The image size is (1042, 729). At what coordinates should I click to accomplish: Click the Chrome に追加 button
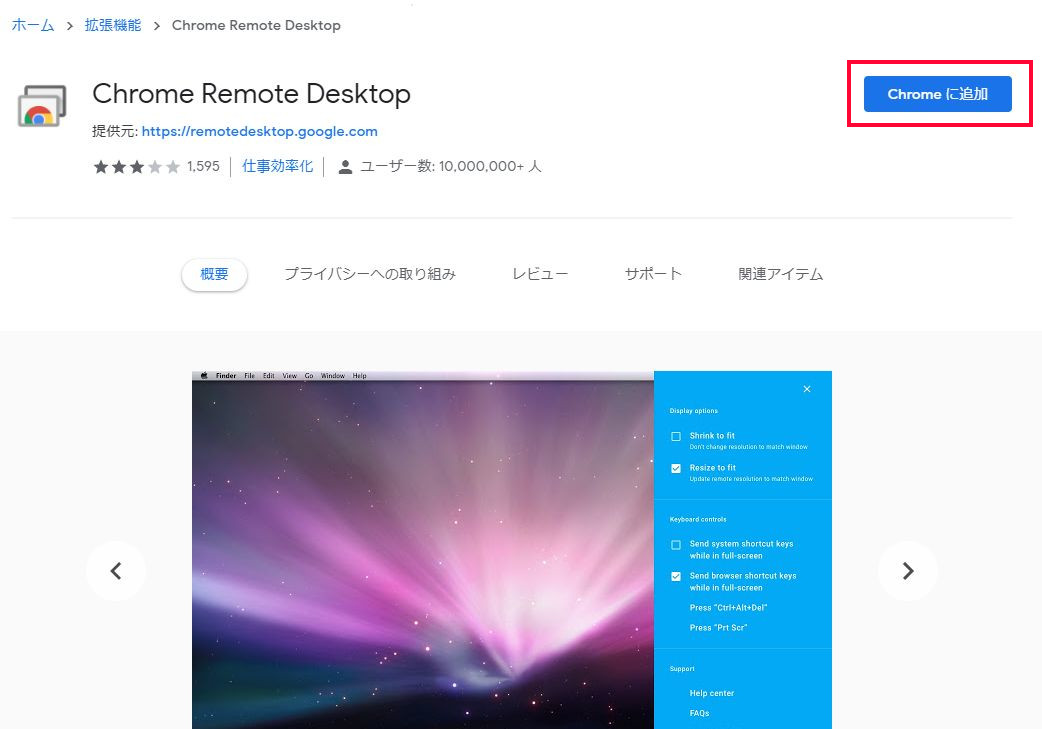tap(938, 94)
